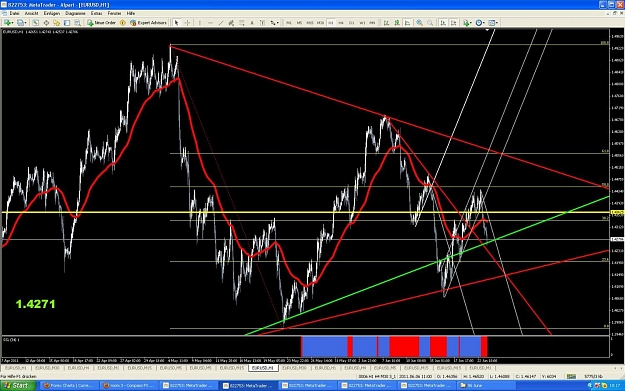The image size is (625, 391).
Task: Toggle chart auto scroll icon
Action: tap(443, 23)
